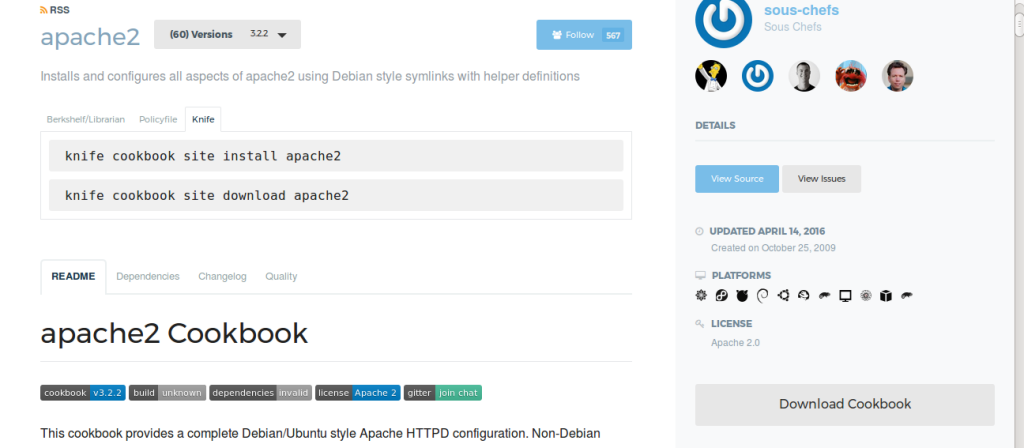Click the Ubuntu platform icon
Image resolution: width=1024 pixels, height=448 pixels.
(x=784, y=296)
